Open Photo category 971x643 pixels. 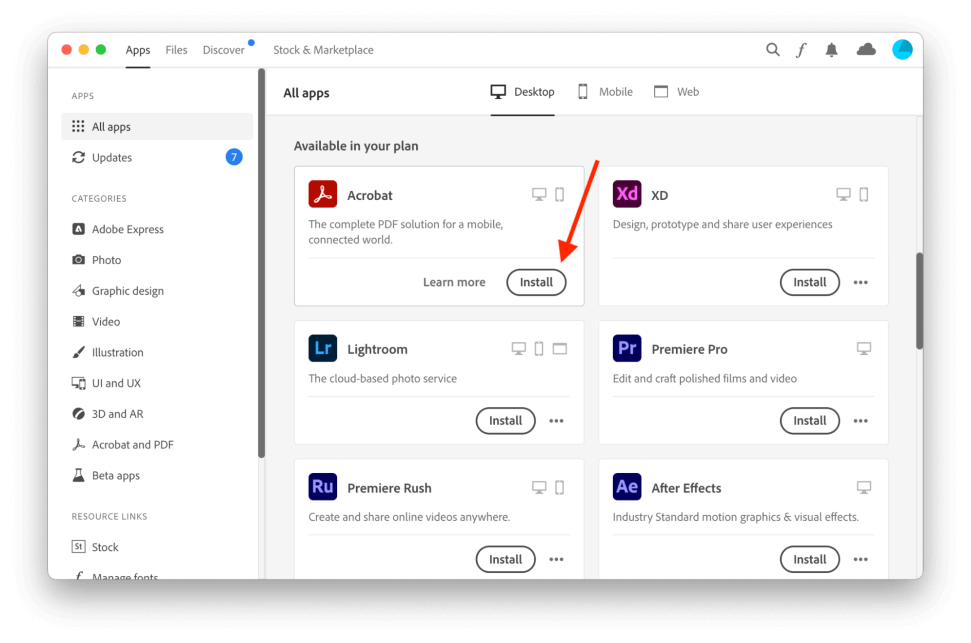tap(97, 260)
